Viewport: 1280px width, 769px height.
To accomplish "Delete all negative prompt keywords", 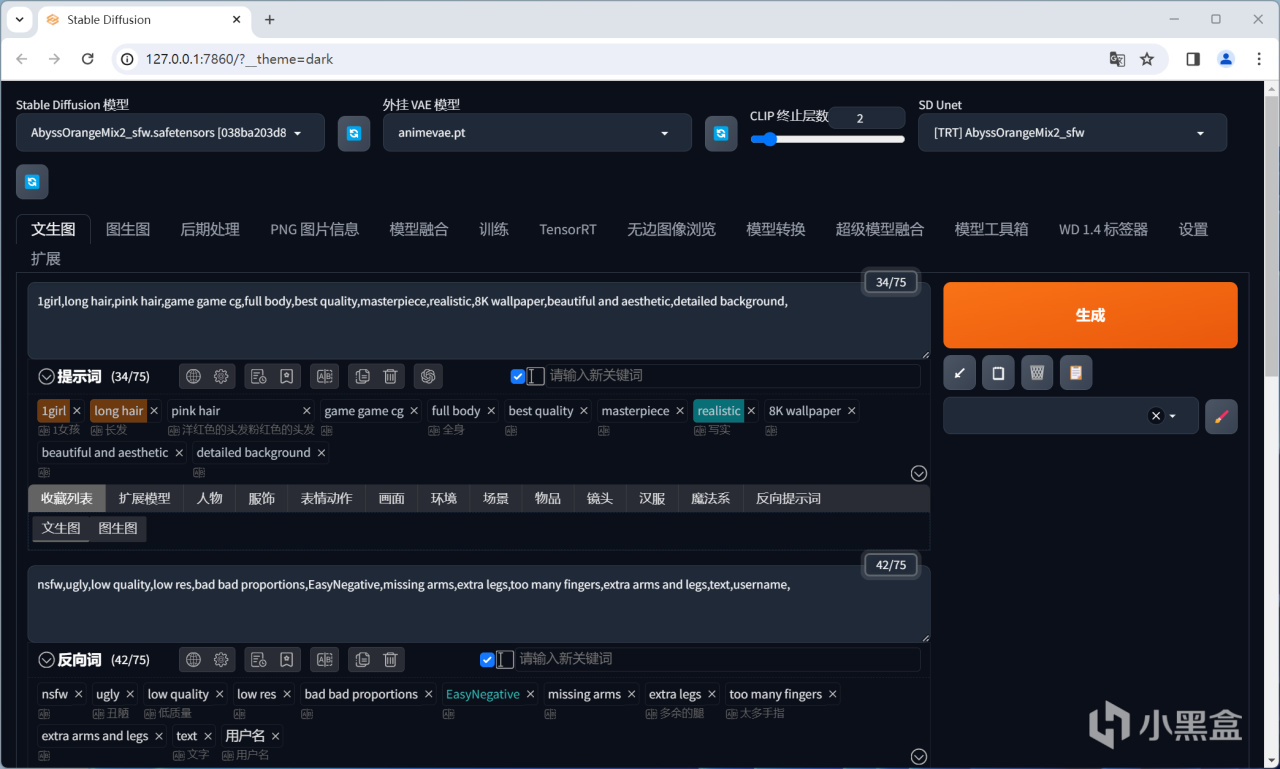I will pos(391,659).
